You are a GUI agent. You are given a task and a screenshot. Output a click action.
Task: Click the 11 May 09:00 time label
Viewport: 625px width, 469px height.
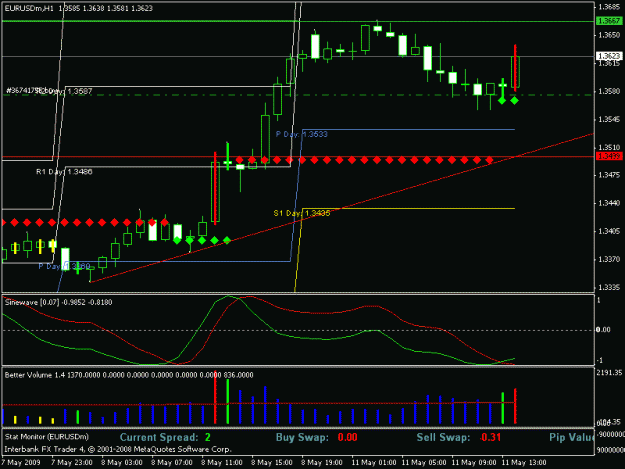tap(474, 463)
